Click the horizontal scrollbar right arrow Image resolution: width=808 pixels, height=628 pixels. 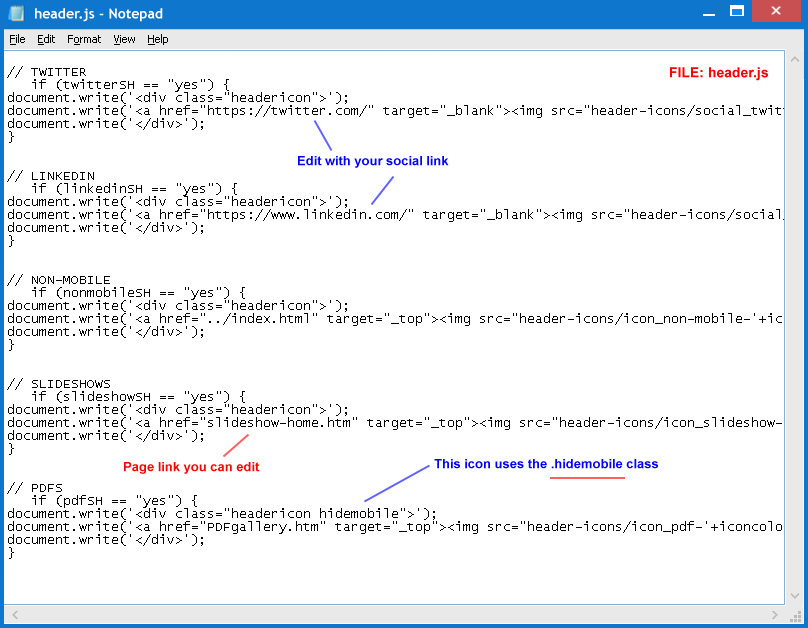(x=774, y=615)
